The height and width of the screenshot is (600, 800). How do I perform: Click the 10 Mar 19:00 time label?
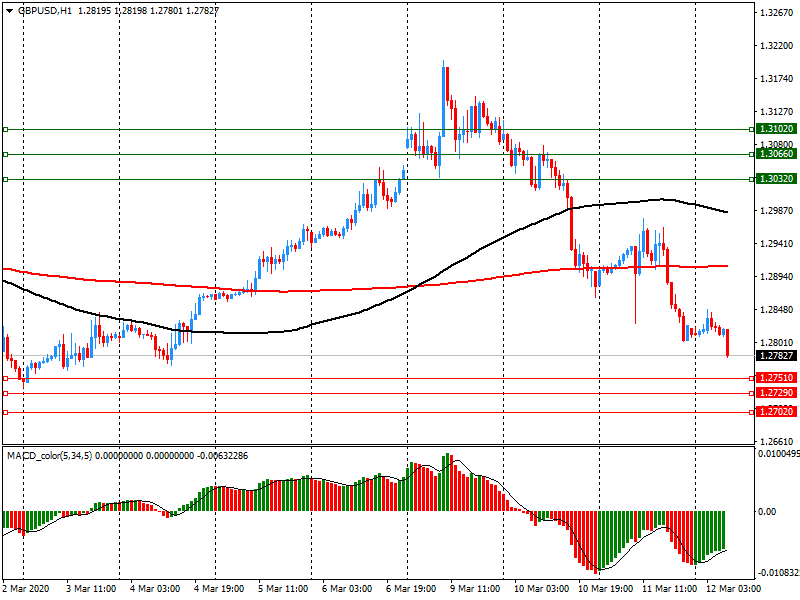coord(606,589)
